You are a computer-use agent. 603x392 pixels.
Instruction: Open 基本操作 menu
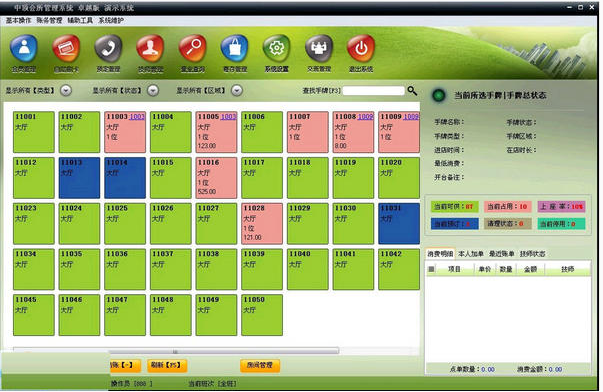18,20
